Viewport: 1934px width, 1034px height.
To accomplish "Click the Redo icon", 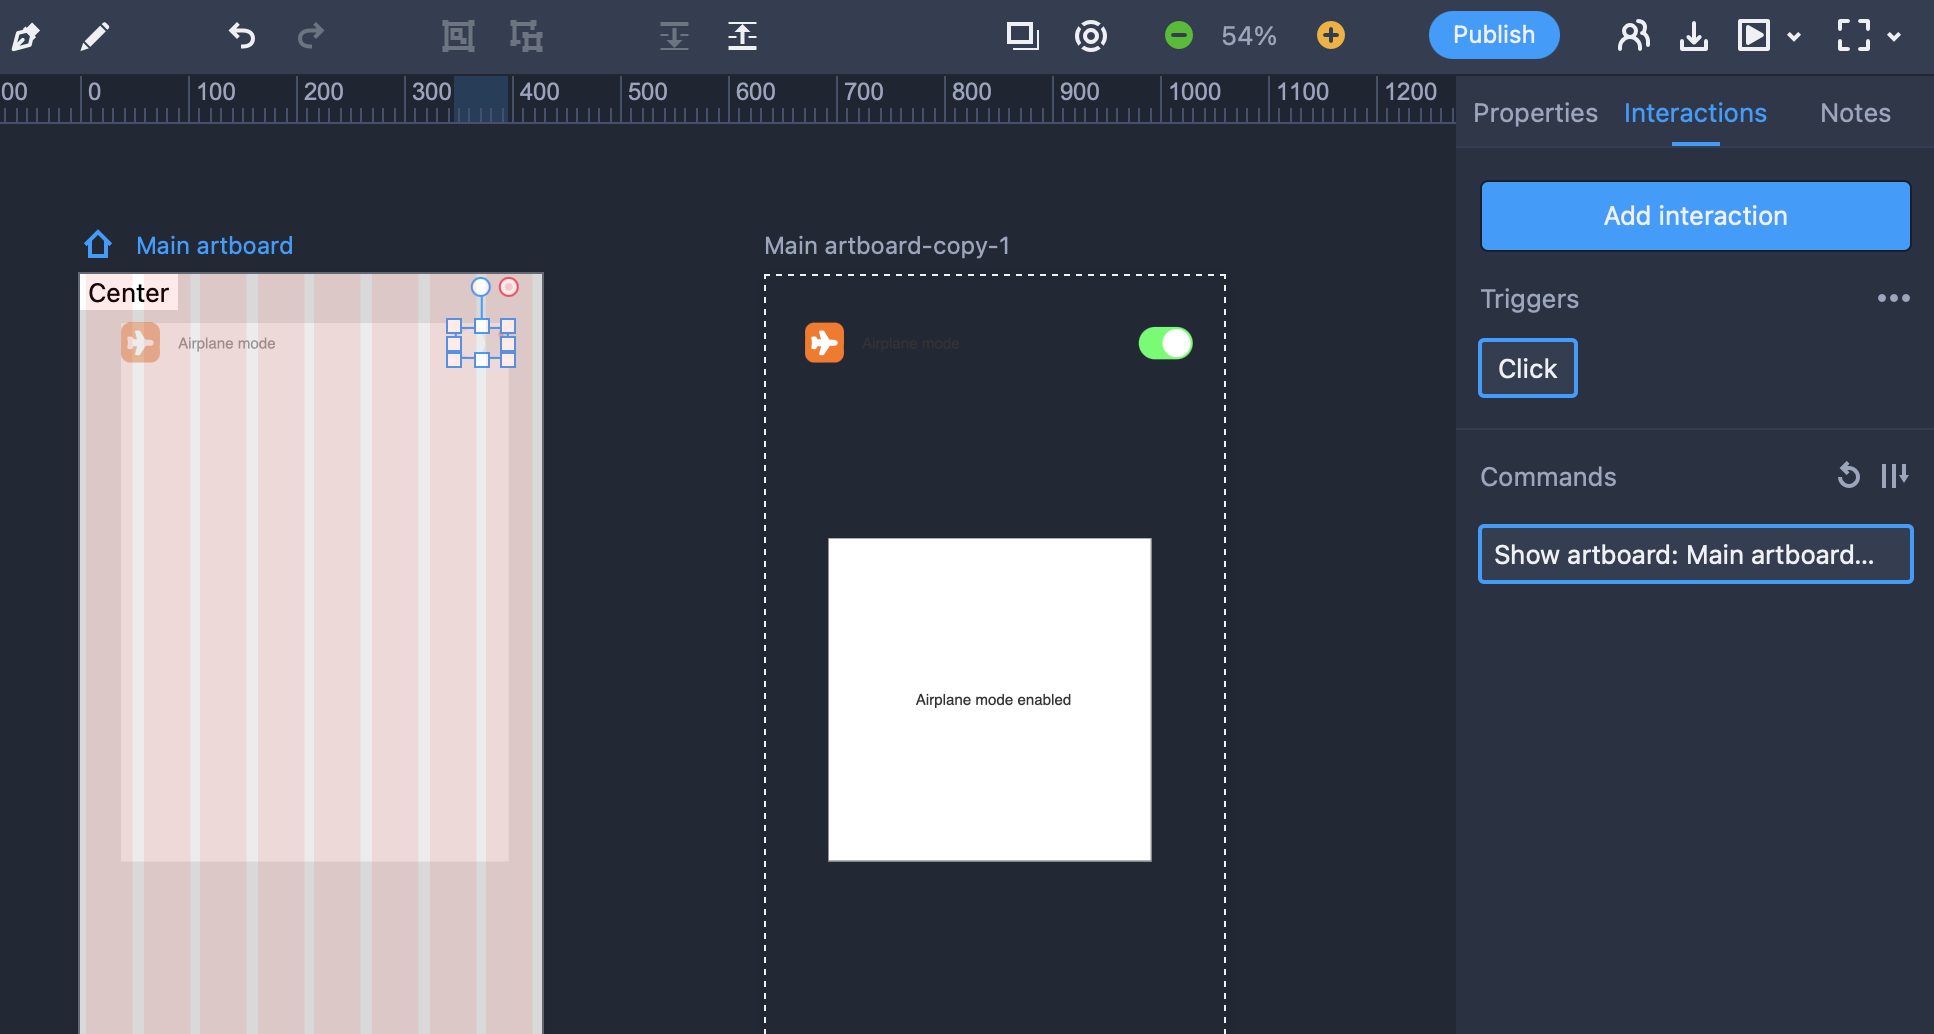I will coord(310,36).
